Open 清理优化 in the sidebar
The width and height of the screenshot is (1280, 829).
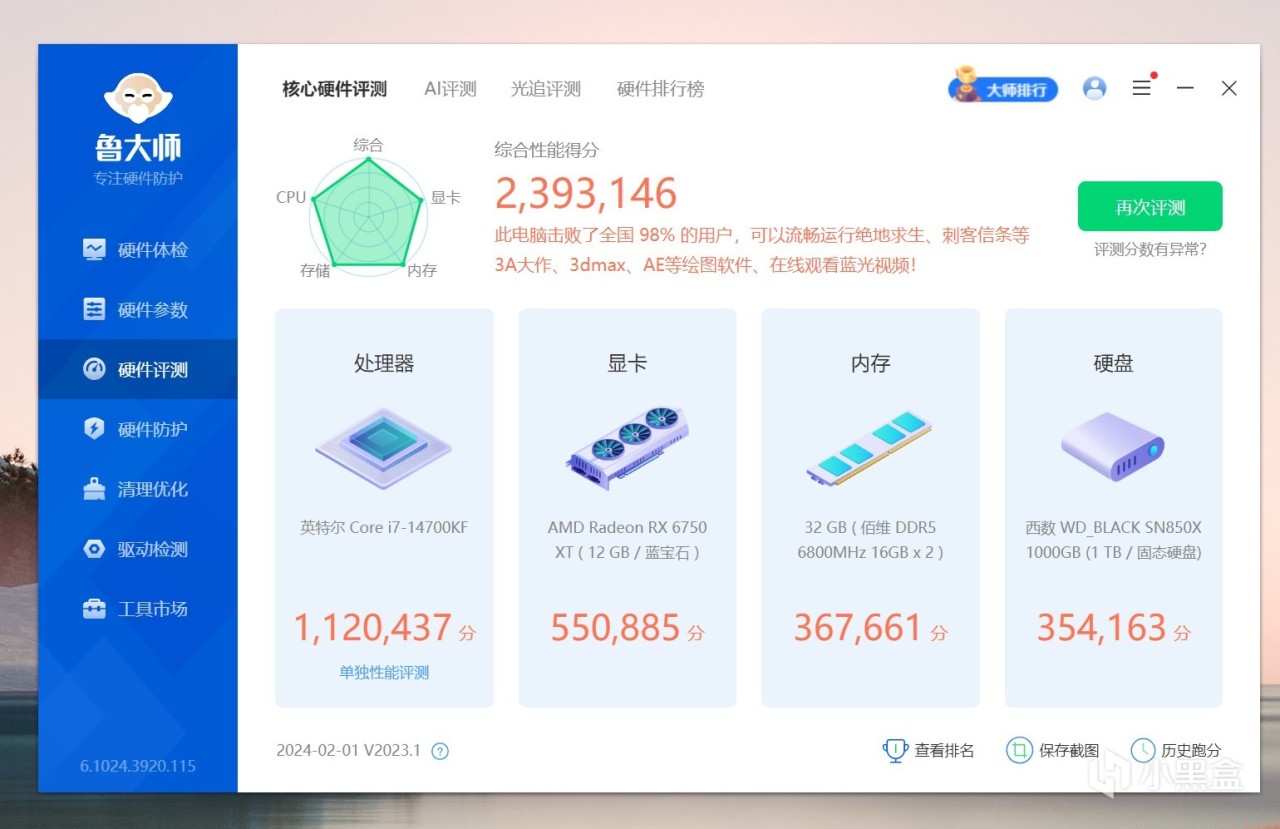(138, 489)
